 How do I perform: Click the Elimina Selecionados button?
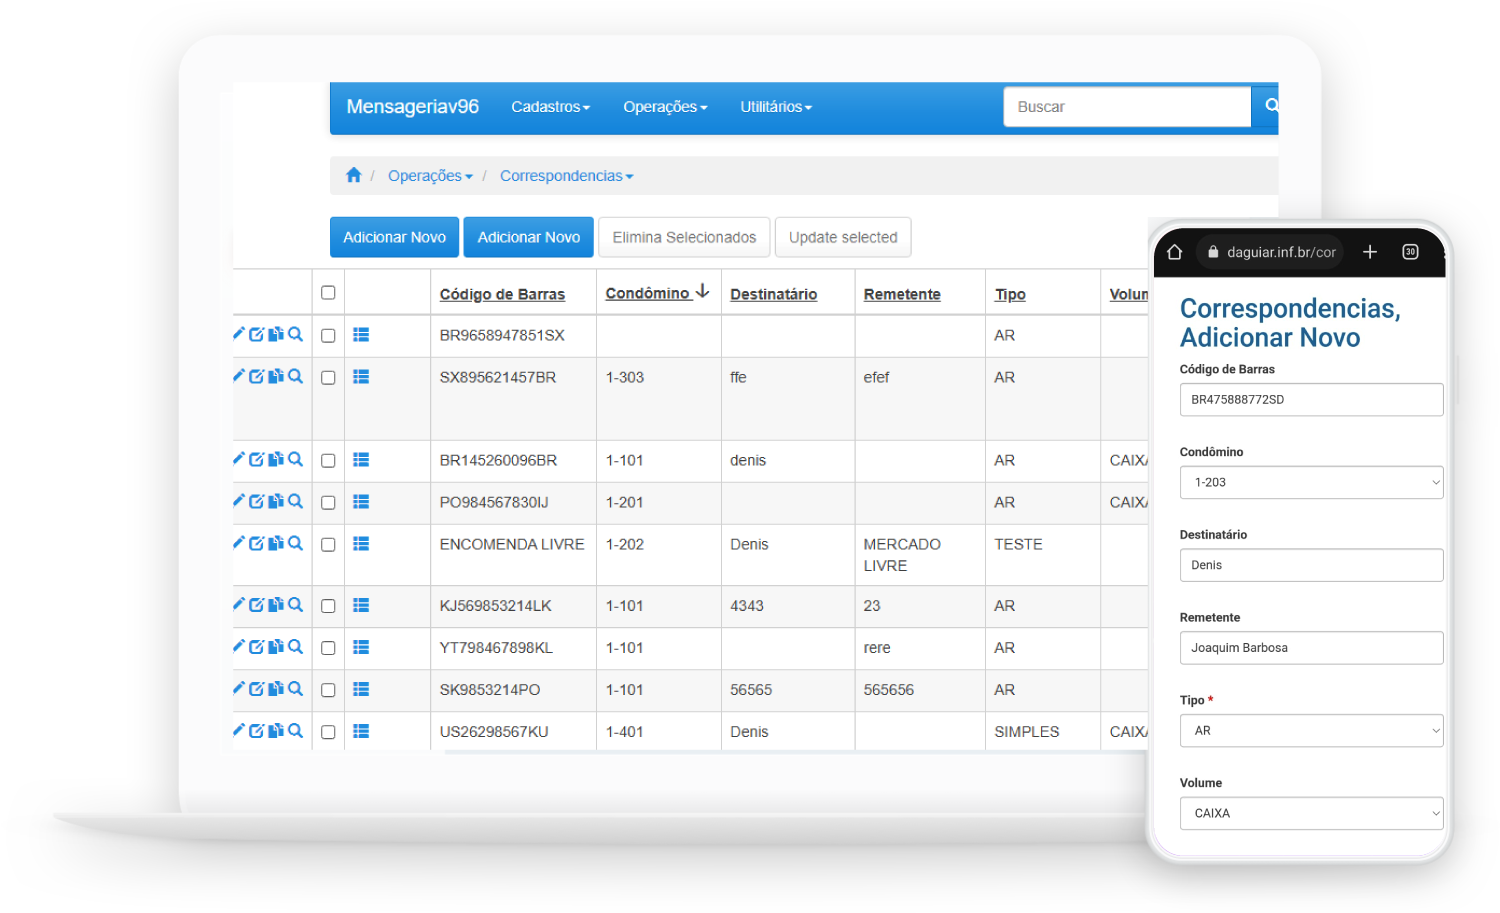684,237
